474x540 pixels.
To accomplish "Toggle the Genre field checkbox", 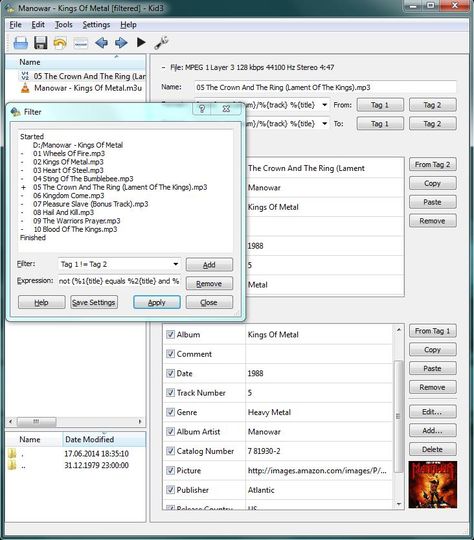I will coord(170,412).
